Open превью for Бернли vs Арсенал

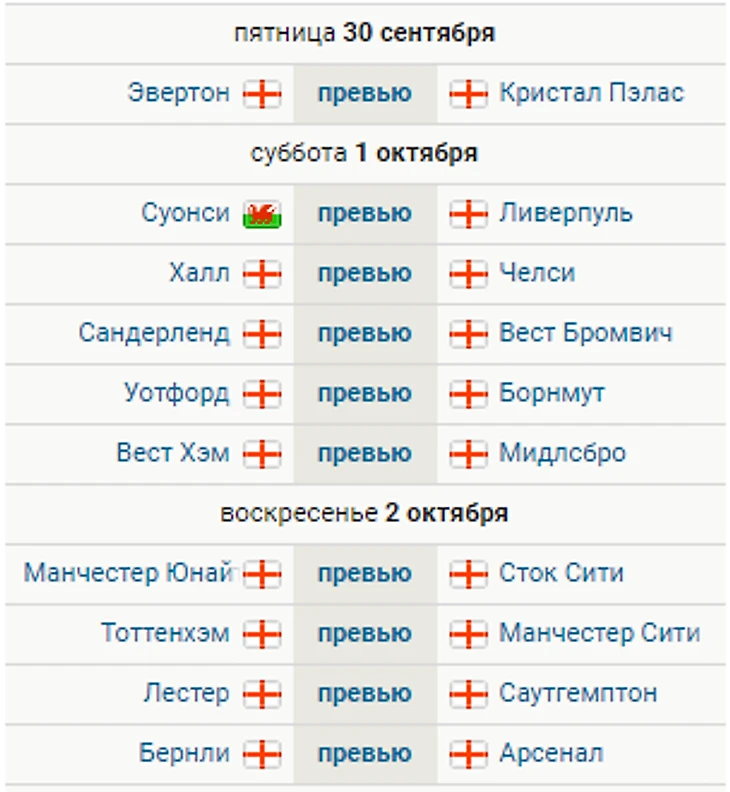(x=365, y=754)
